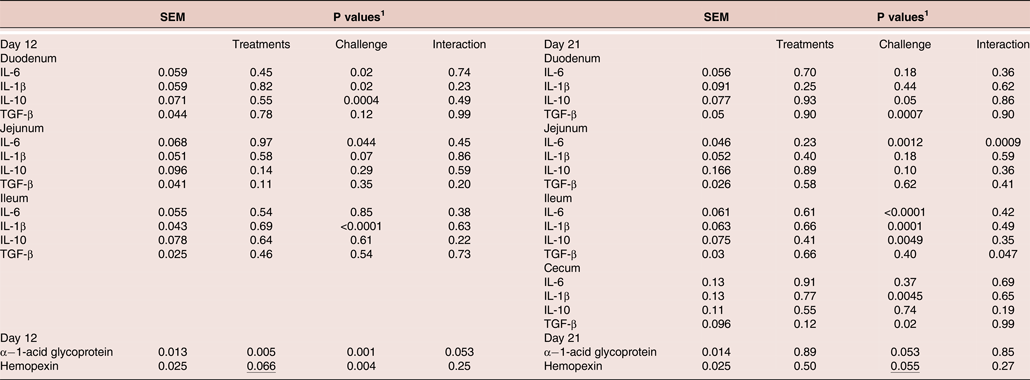This screenshot has width=1030, height=380.
Task: Click the left SEM column header
Action: (x=173, y=18)
